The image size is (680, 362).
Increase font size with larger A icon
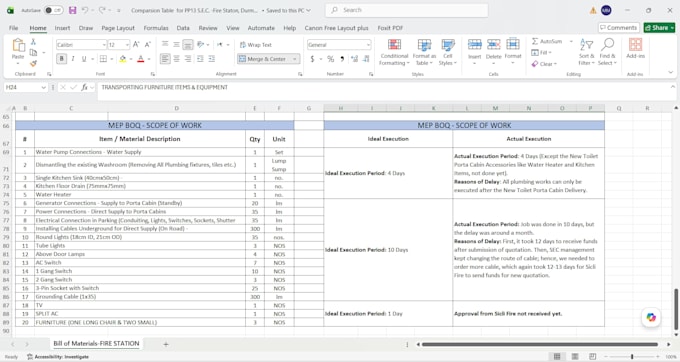(x=136, y=44)
